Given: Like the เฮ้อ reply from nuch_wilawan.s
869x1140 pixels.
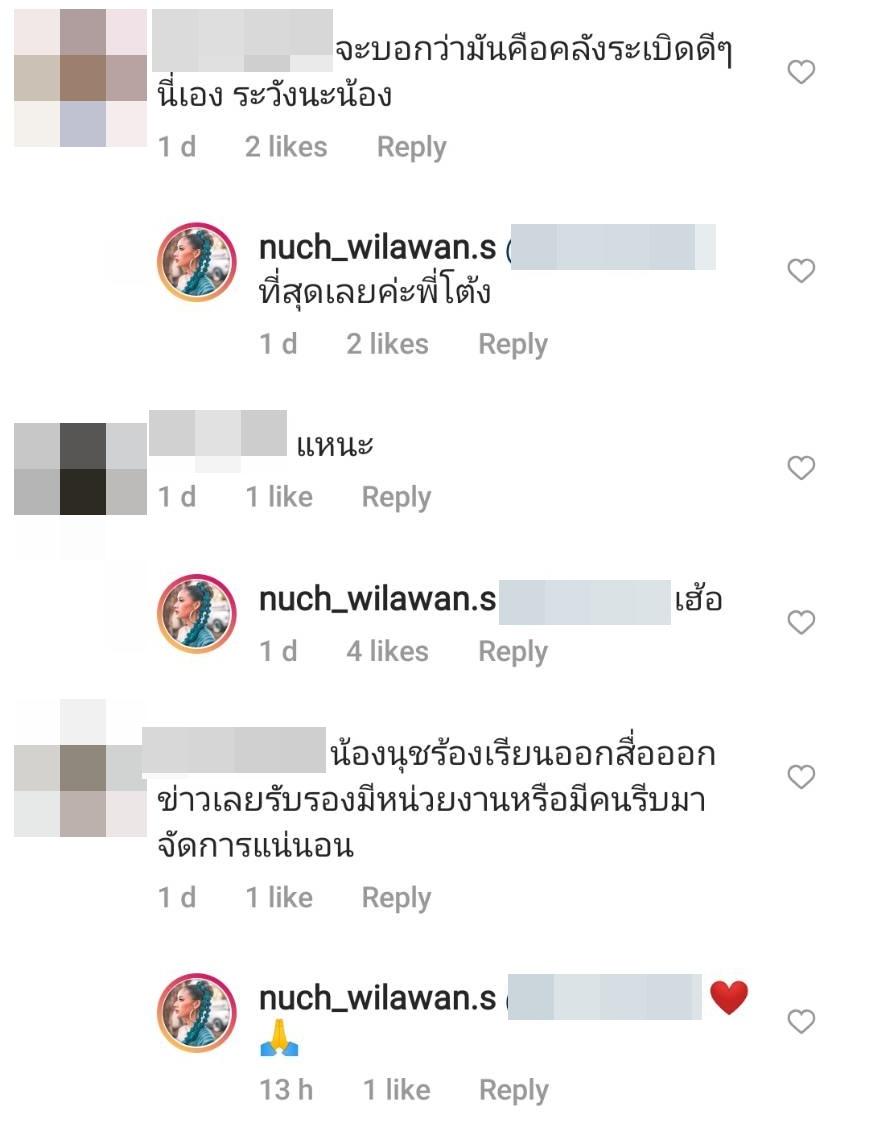Looking at the screenshot, I should point(801,622).
